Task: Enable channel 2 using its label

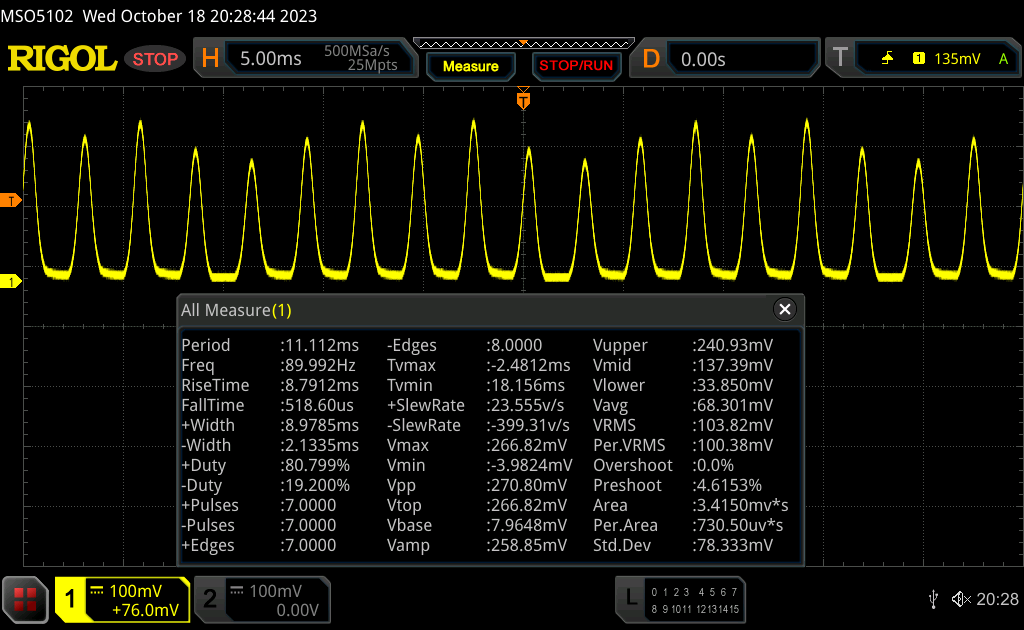Action: pos(210,599)
